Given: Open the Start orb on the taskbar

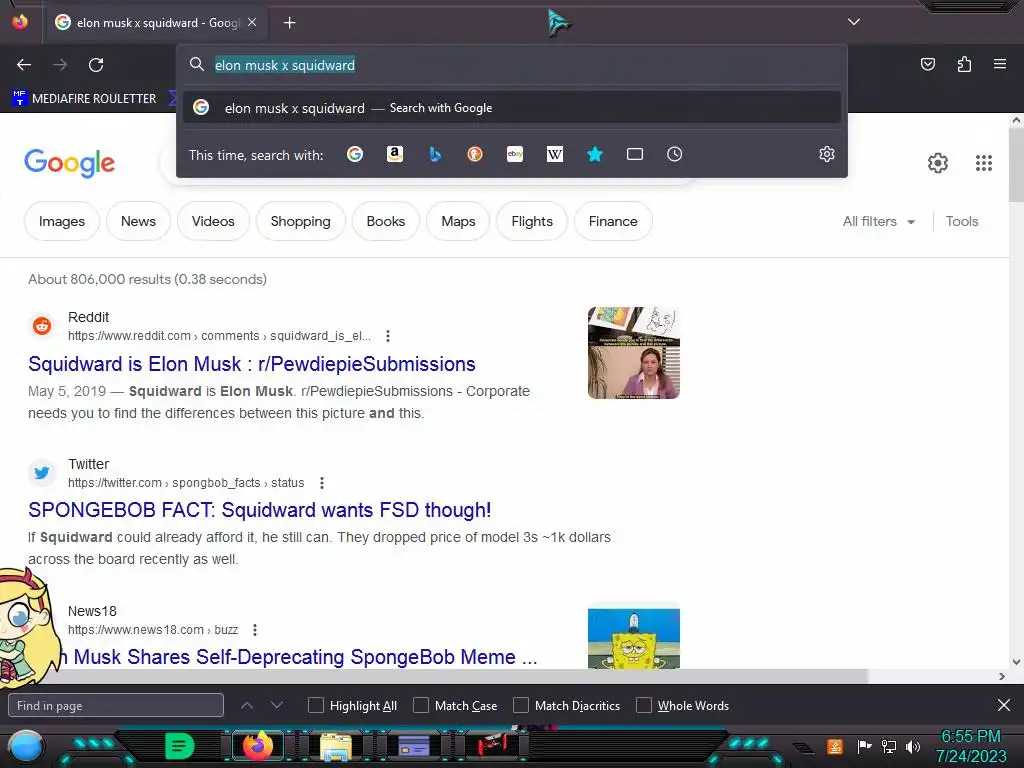Looking at the screenshot, I should tap(25, 747).
